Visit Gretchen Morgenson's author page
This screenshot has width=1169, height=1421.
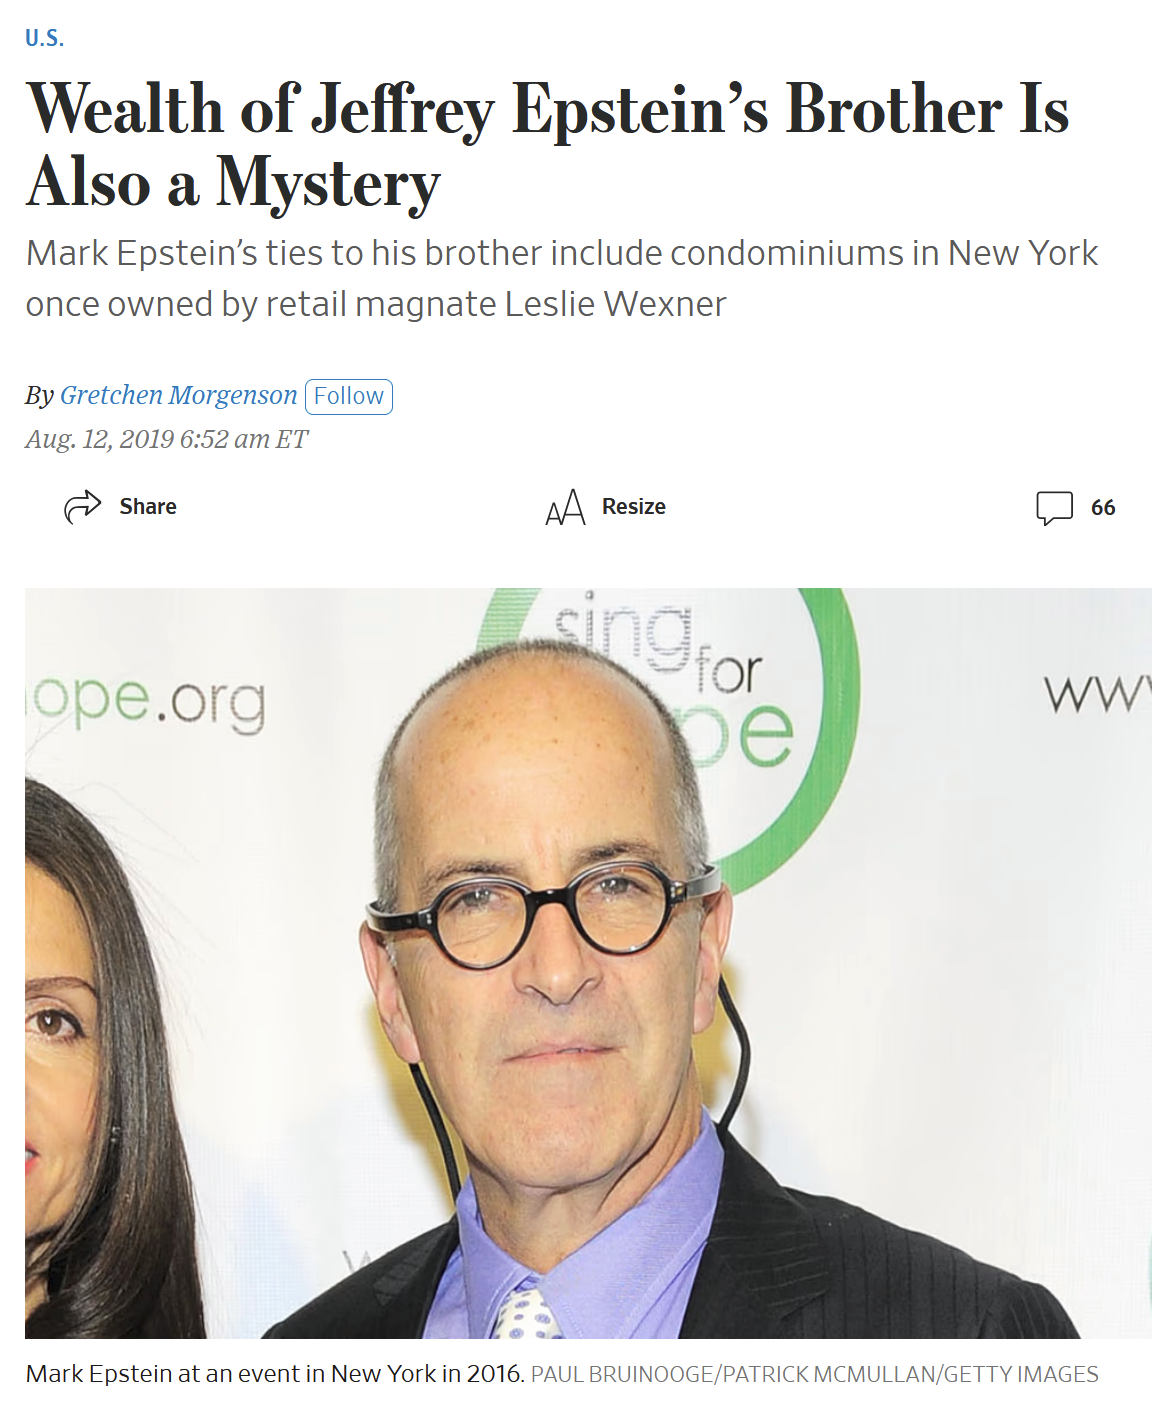[178, 395]
